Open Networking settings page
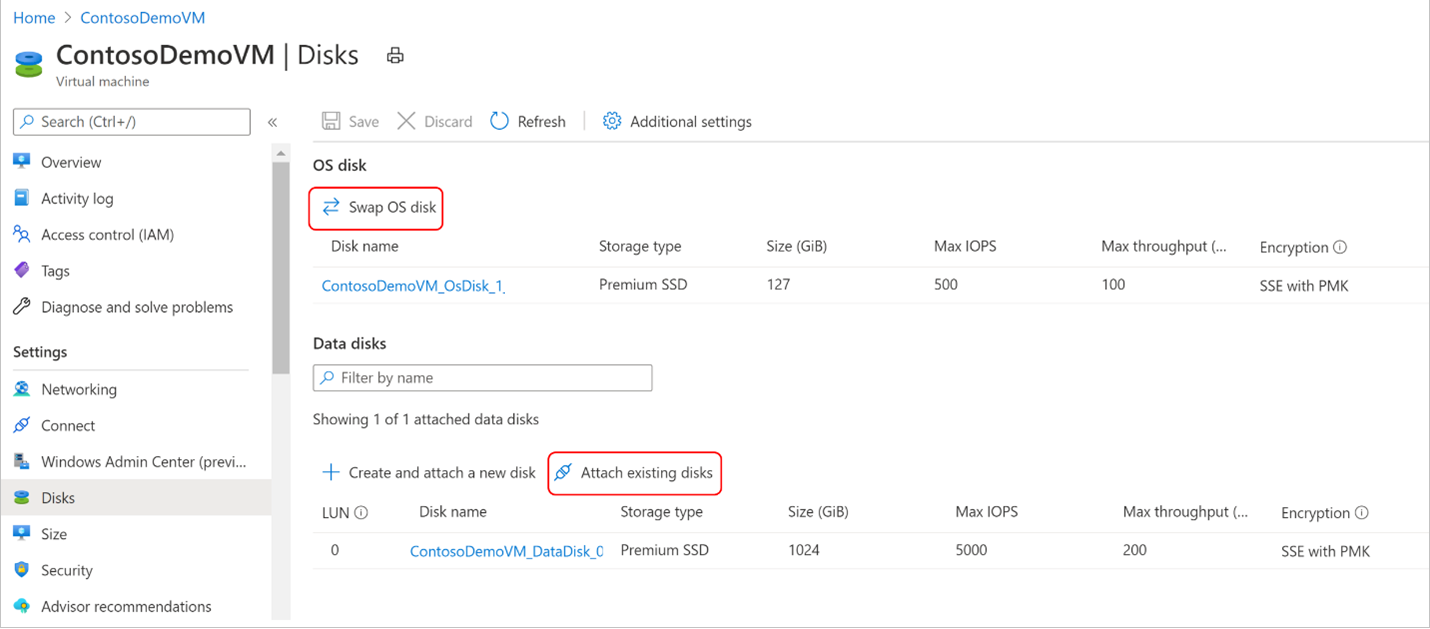This screenshot has height=629, width=1430. click(78, 389)
